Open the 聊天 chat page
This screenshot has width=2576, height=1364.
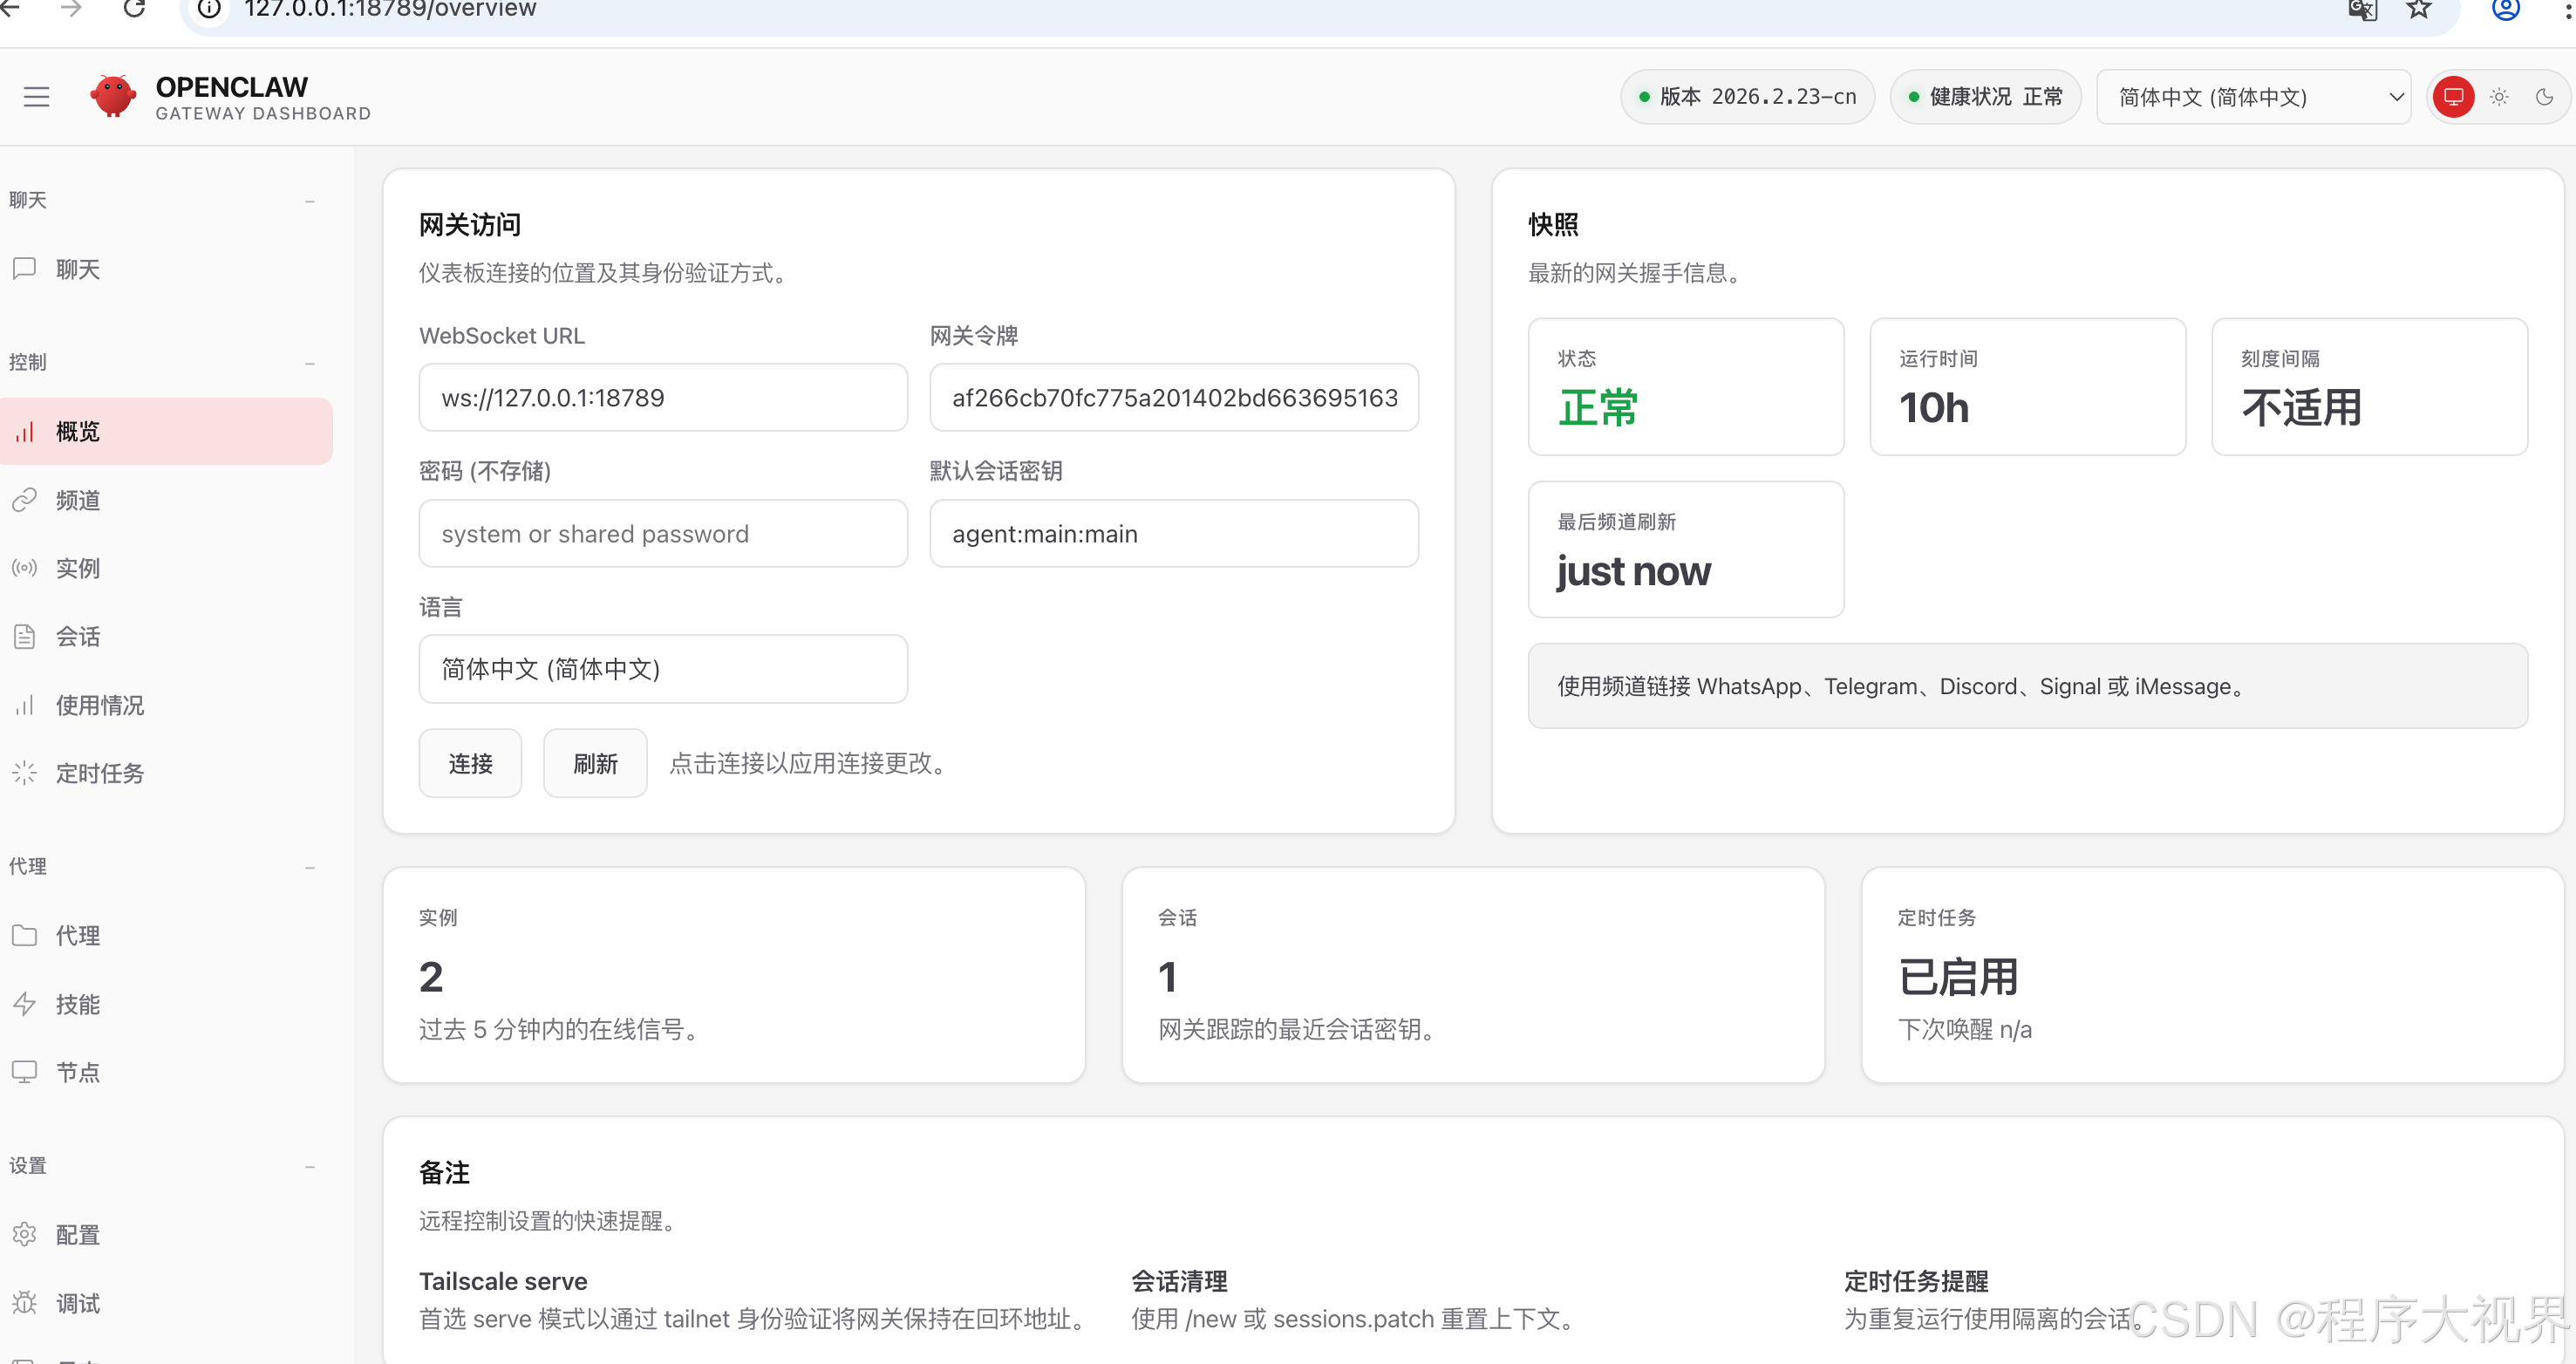78,269
